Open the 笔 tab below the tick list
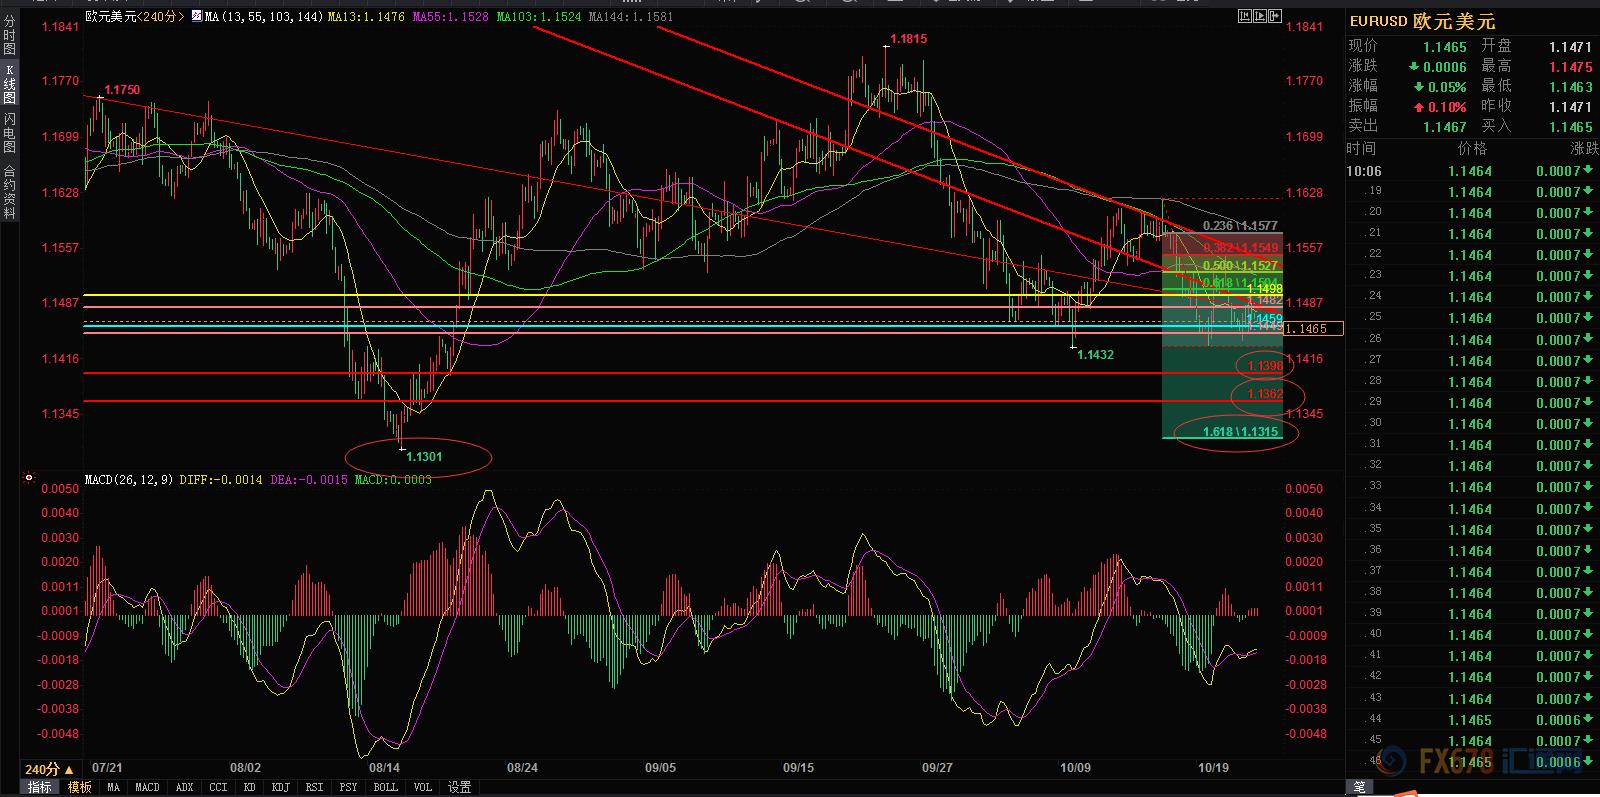 click(1360, 788)
